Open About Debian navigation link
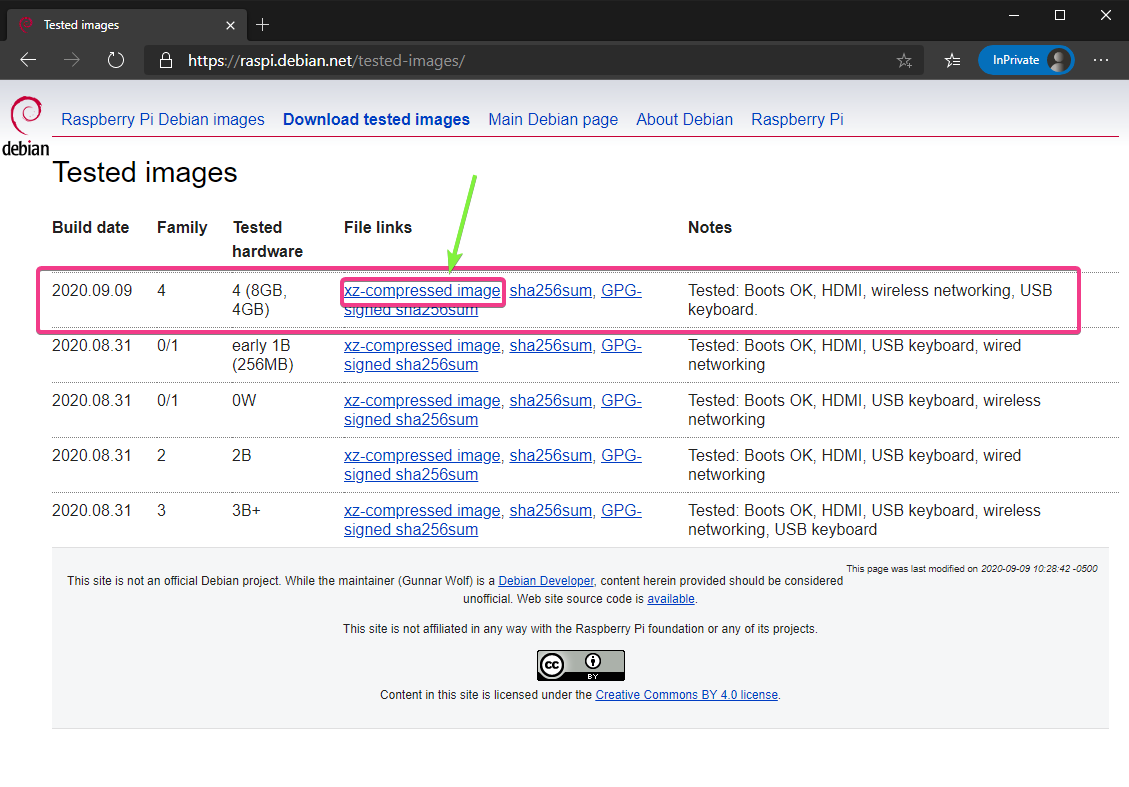The image size is (1129, 787). click(684, 119)
